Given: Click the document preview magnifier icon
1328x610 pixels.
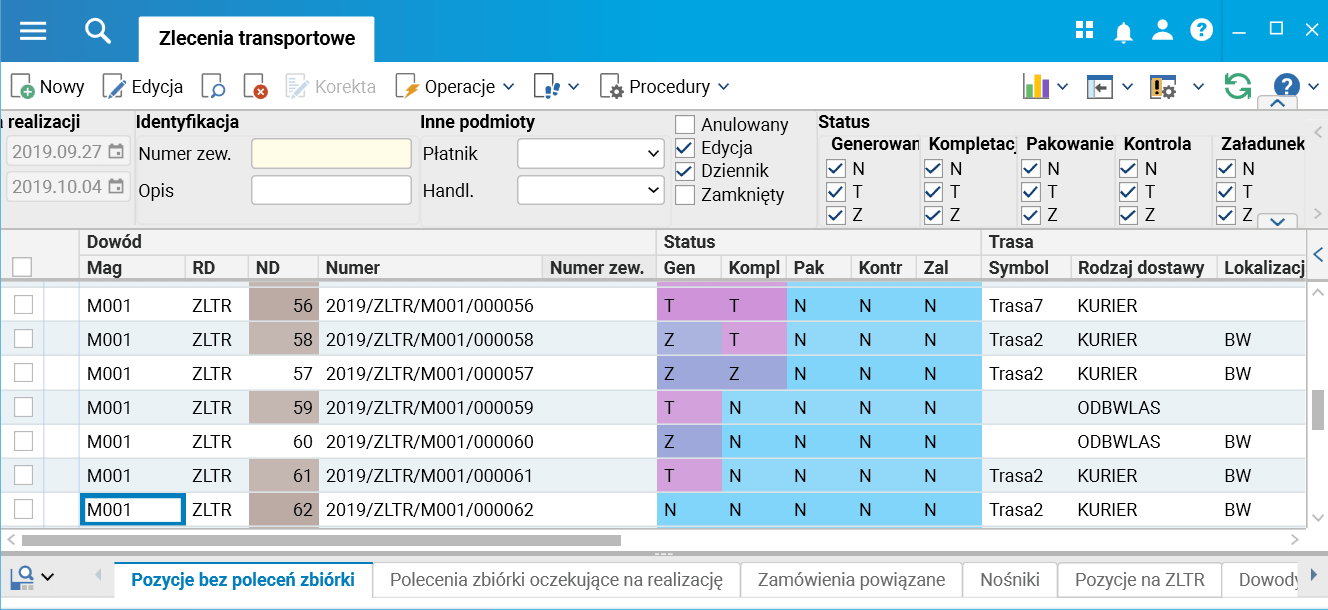Looking at the screenshot, I should pyautogui.click(x=213, y=87).
